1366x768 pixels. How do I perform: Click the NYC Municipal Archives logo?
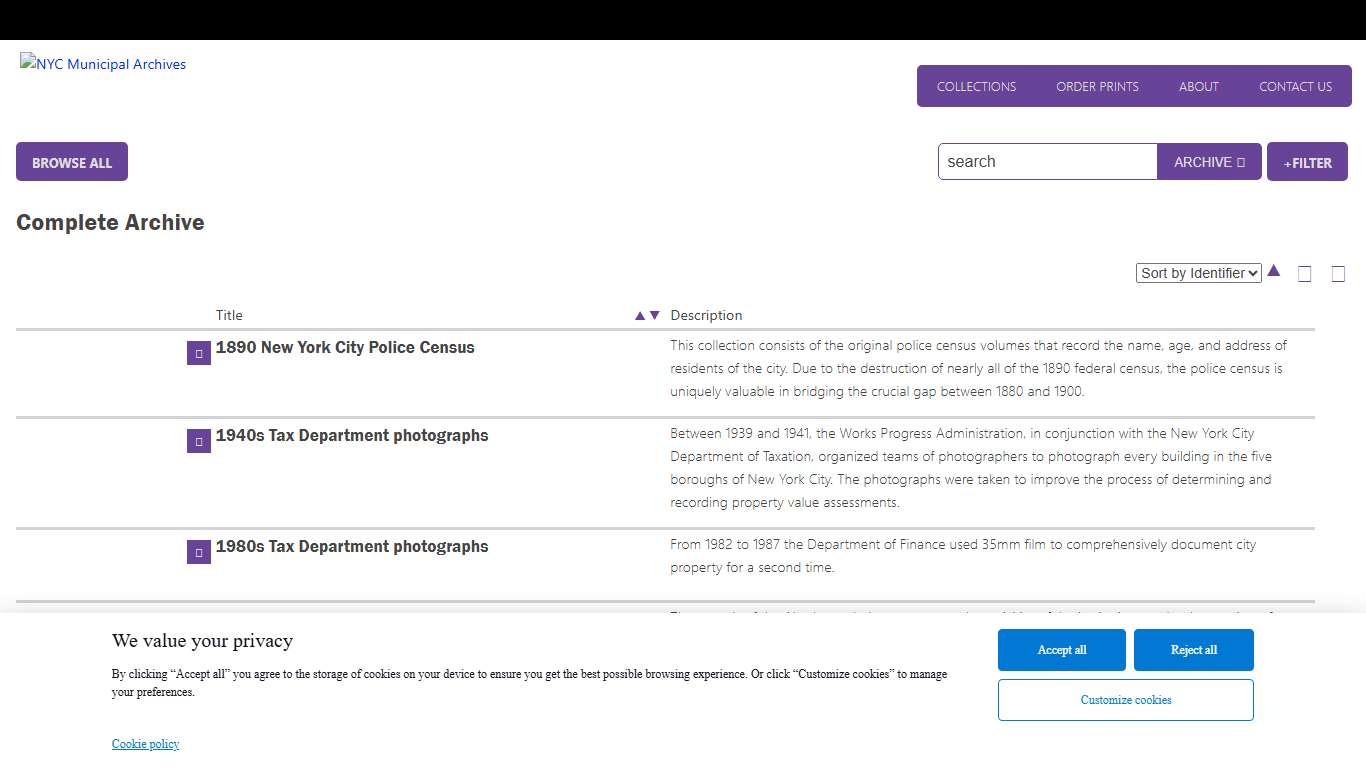pyautogui.click(x=102, y=63)
